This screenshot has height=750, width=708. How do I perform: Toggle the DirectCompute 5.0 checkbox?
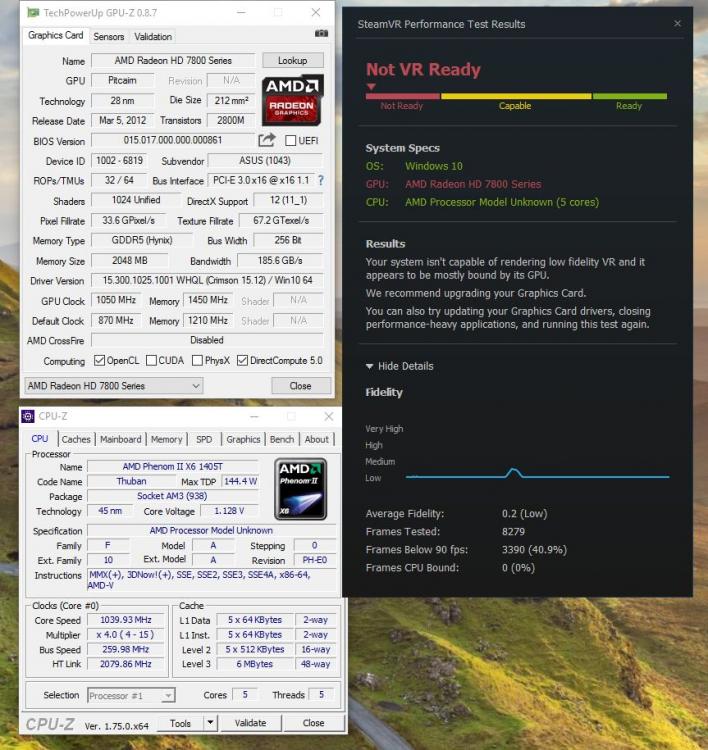tap(243, 361)
